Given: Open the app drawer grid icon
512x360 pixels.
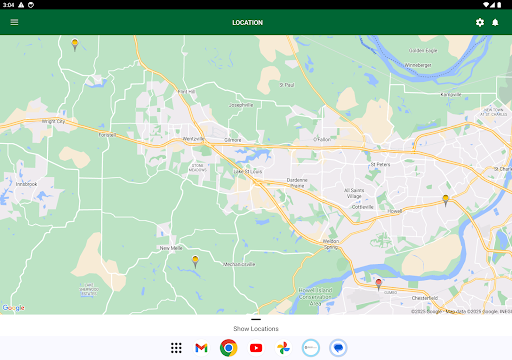Looking at the screenshot, I should pos(176,348).
